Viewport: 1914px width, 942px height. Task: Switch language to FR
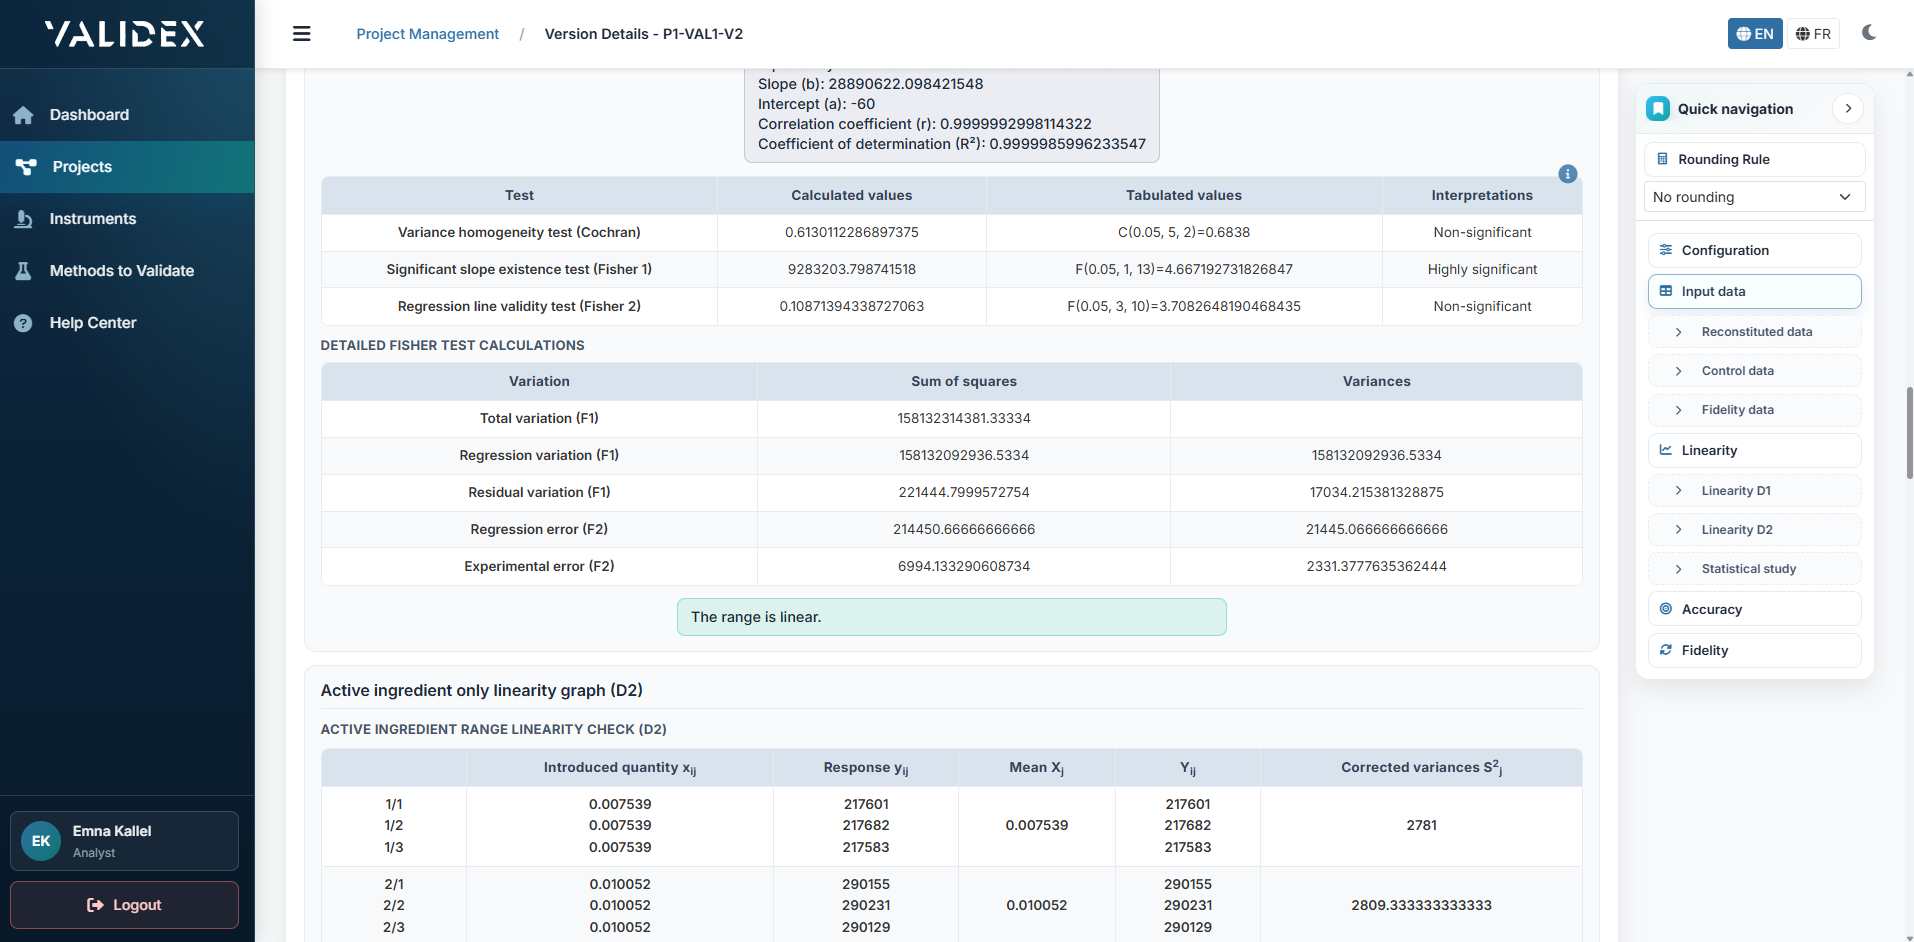(1812, 34)
